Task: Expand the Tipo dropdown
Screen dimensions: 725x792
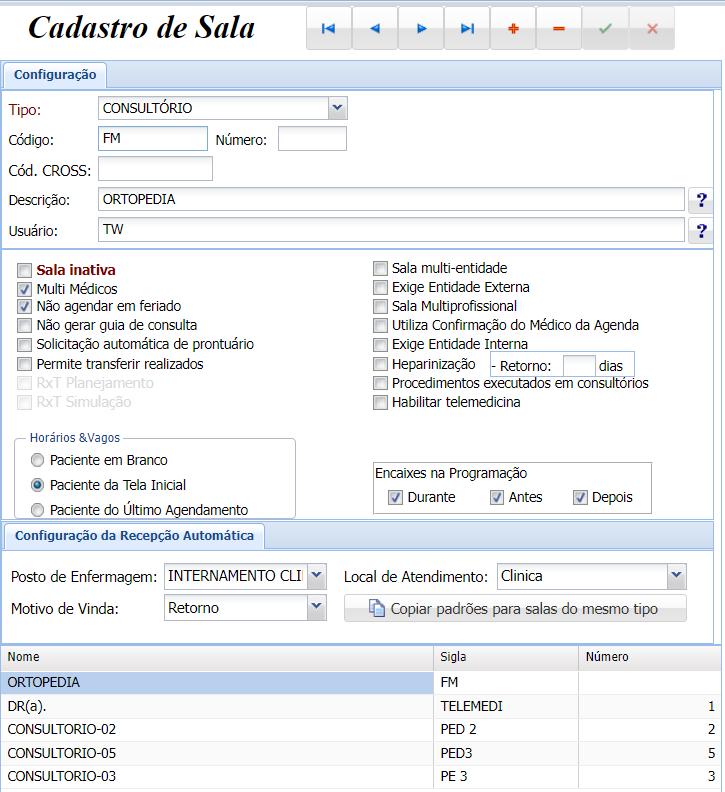Action: click(x=337, y=108)
